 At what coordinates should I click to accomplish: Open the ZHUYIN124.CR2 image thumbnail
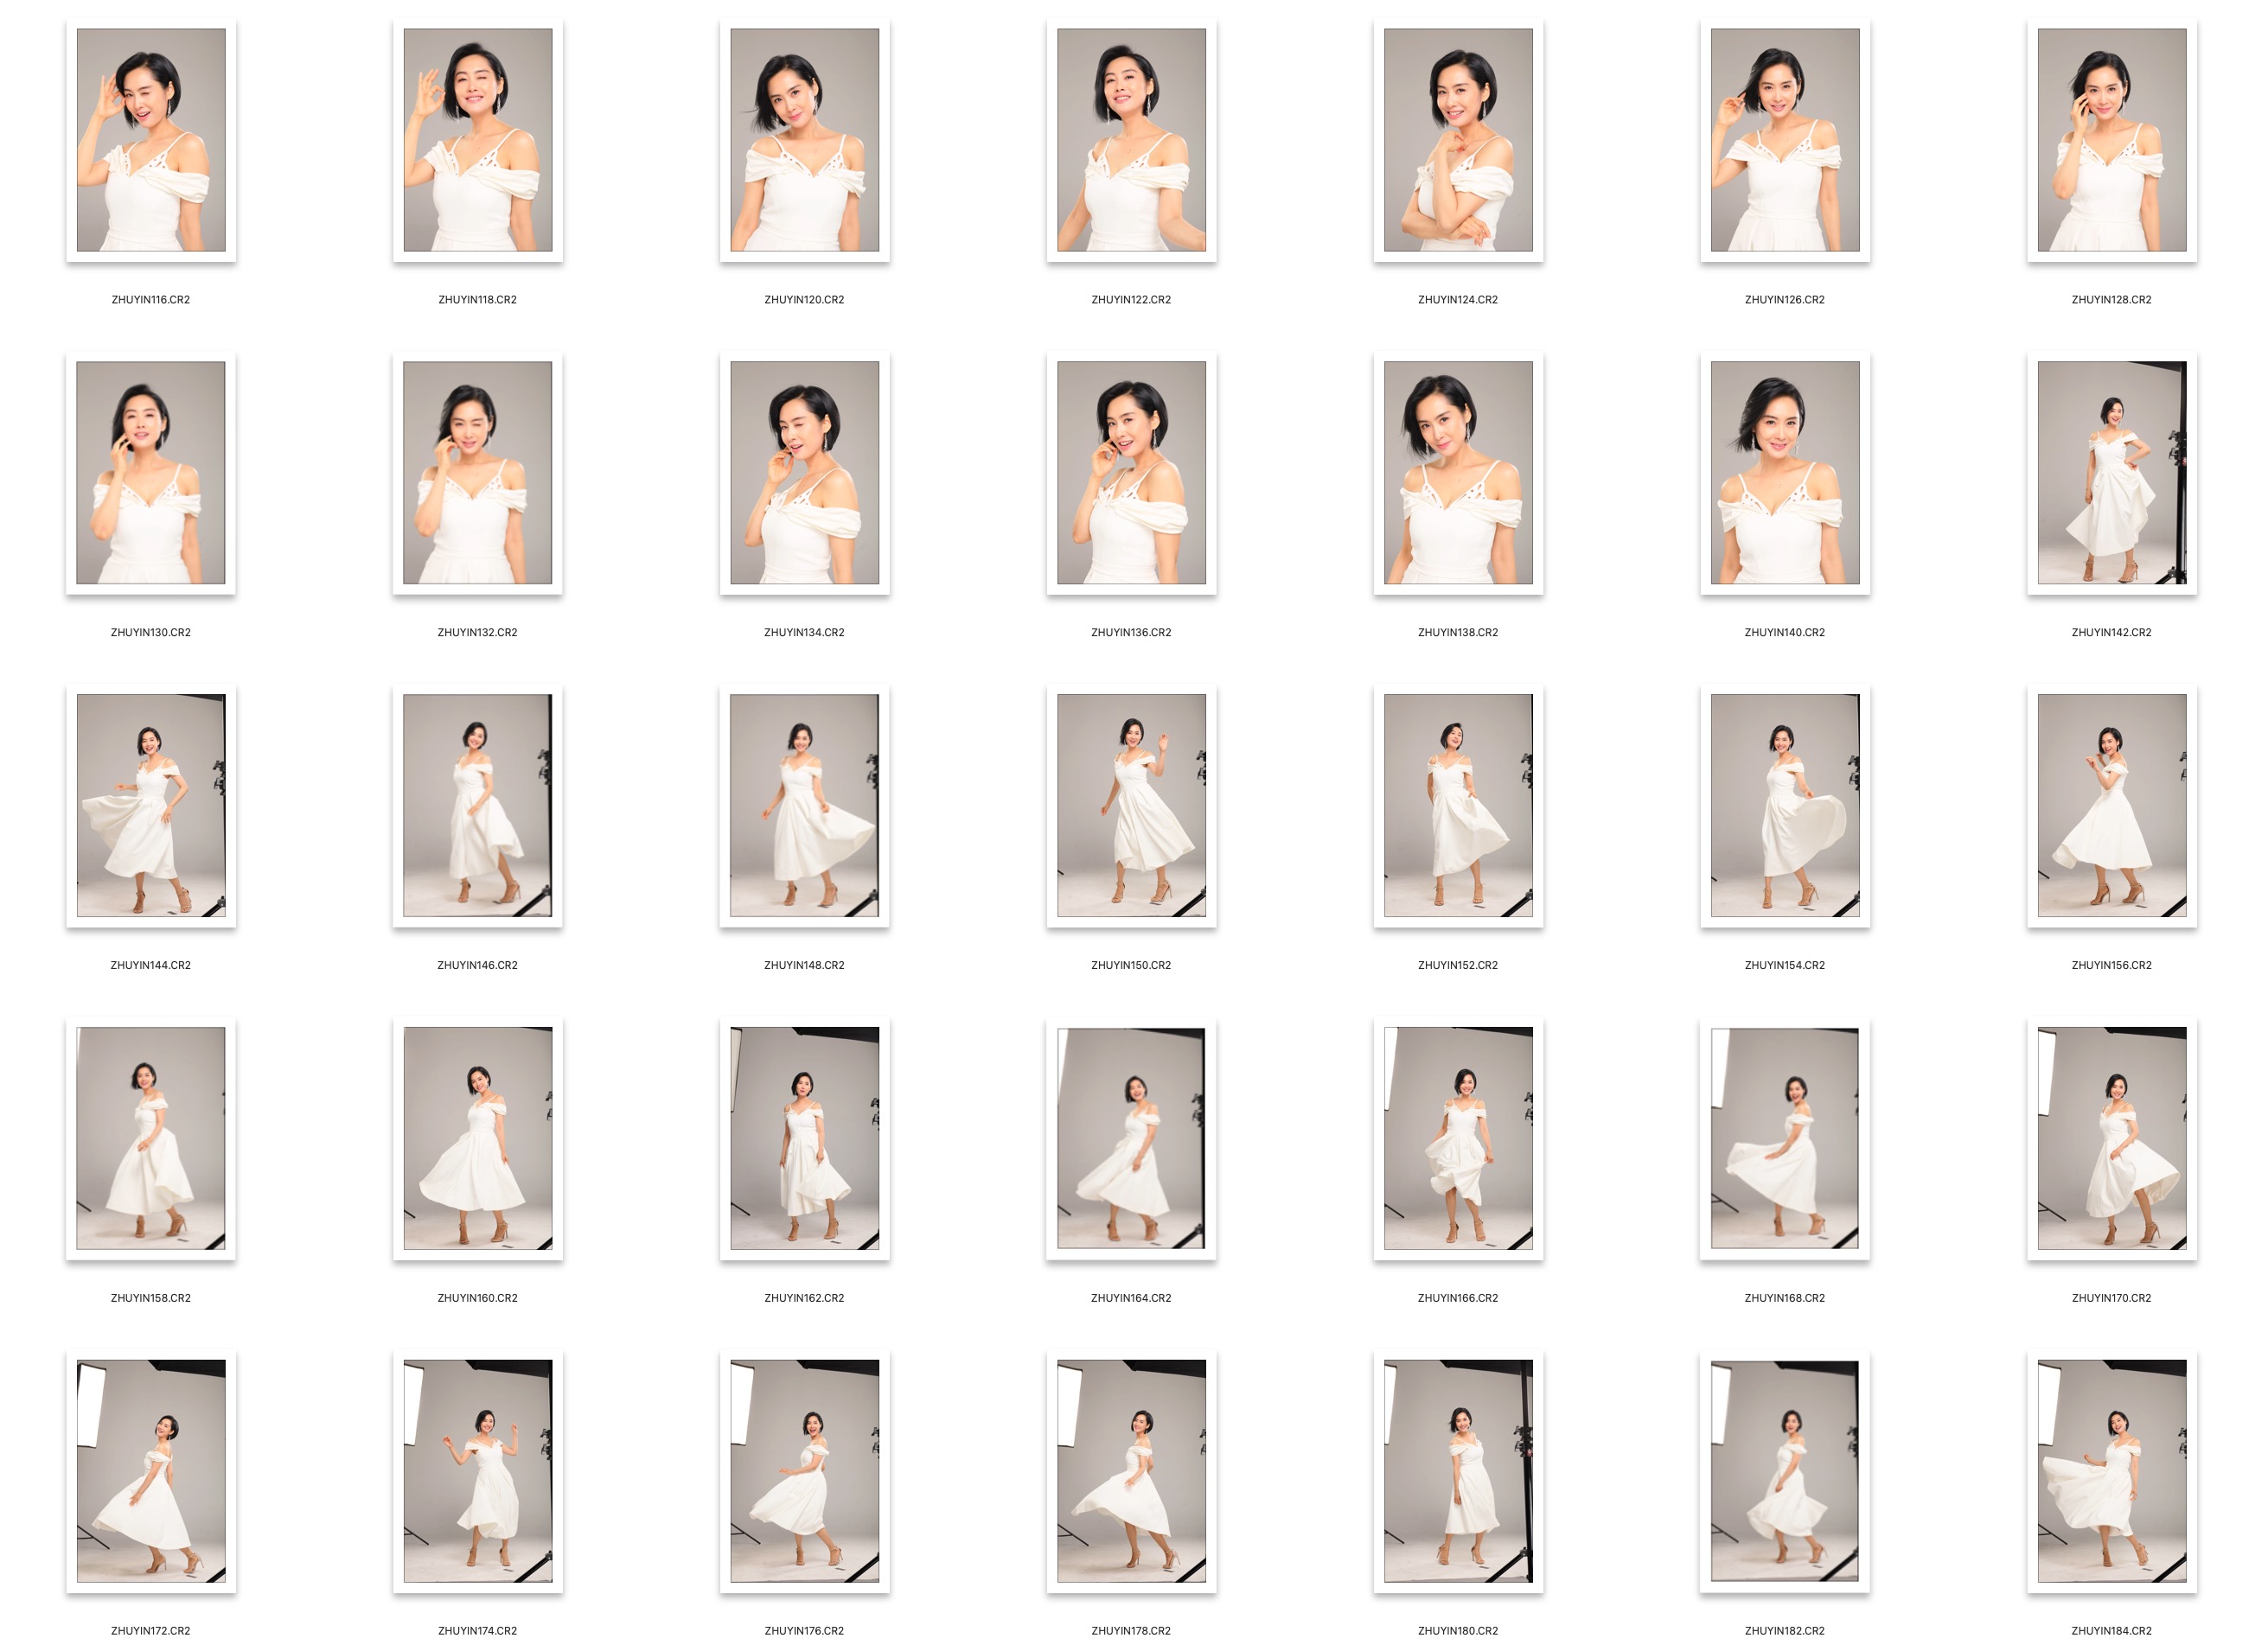coord(1458,140)
